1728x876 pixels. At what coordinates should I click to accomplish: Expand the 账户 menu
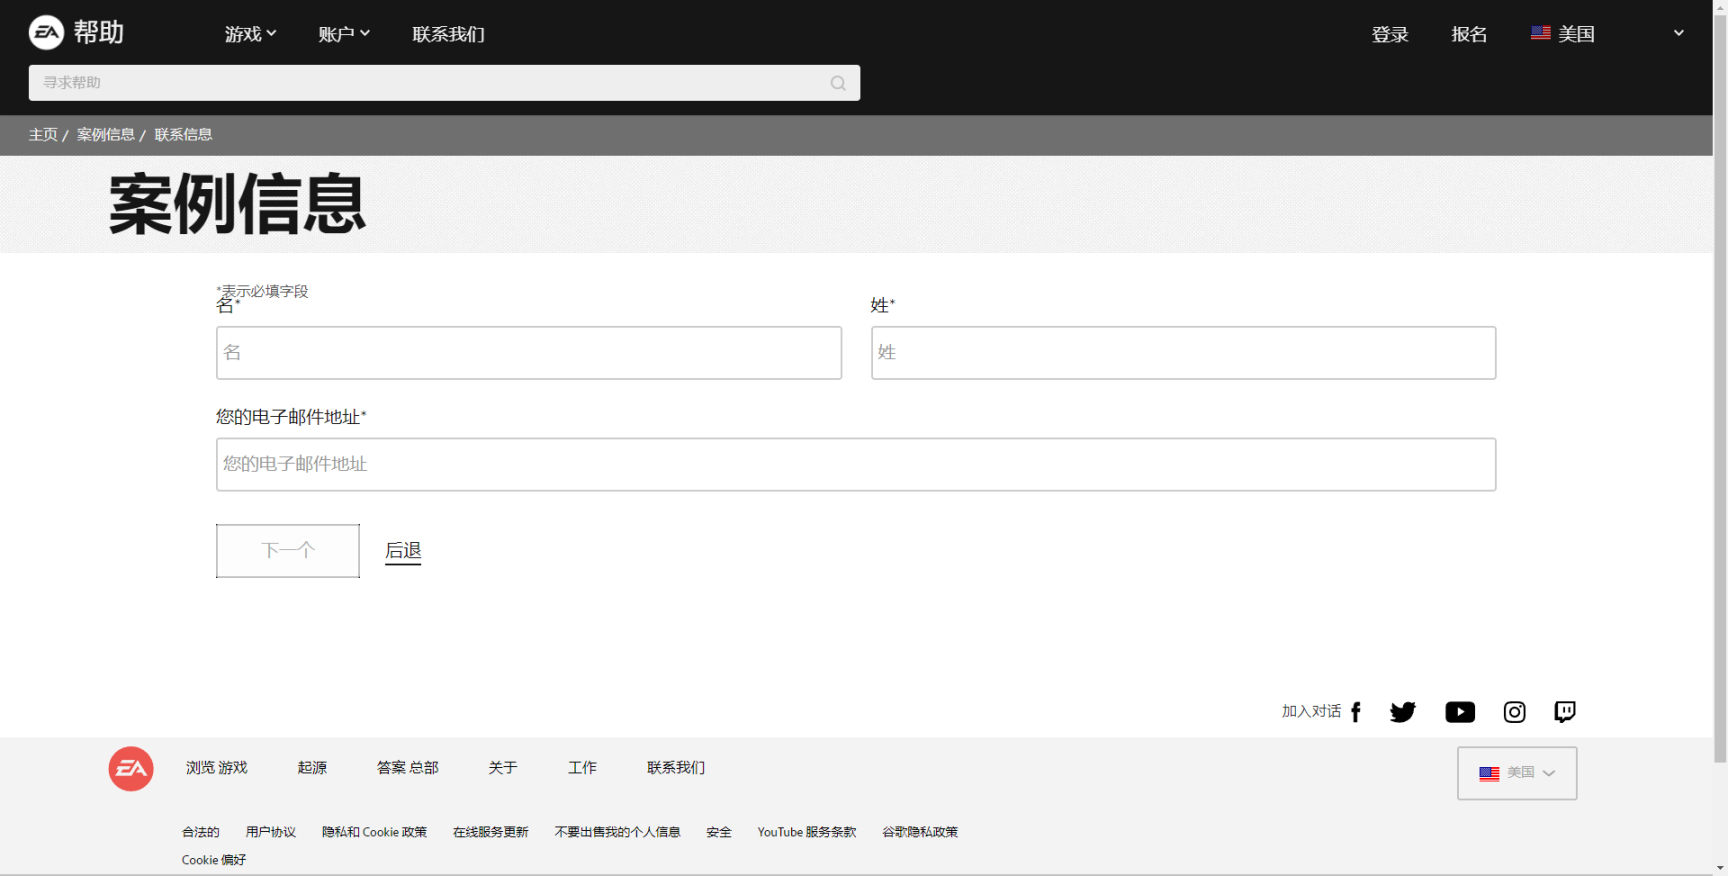[x=344, y=34]
